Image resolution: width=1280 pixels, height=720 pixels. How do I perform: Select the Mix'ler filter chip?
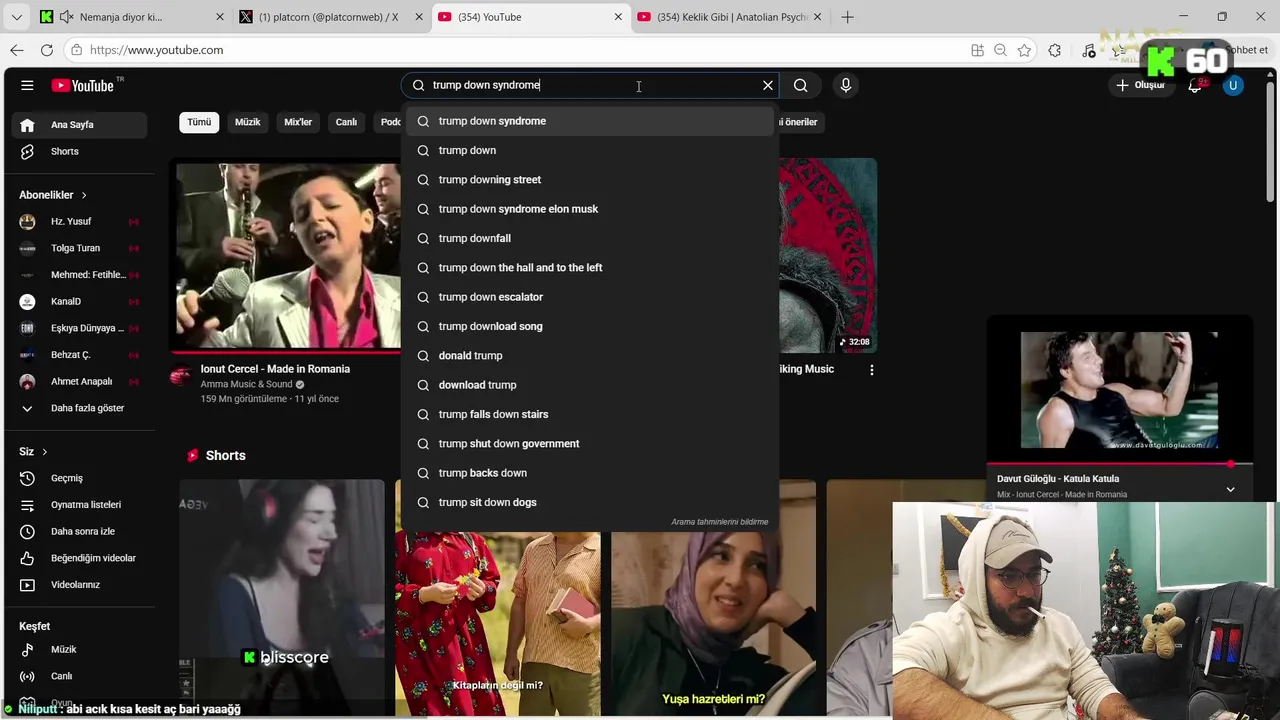298,122
